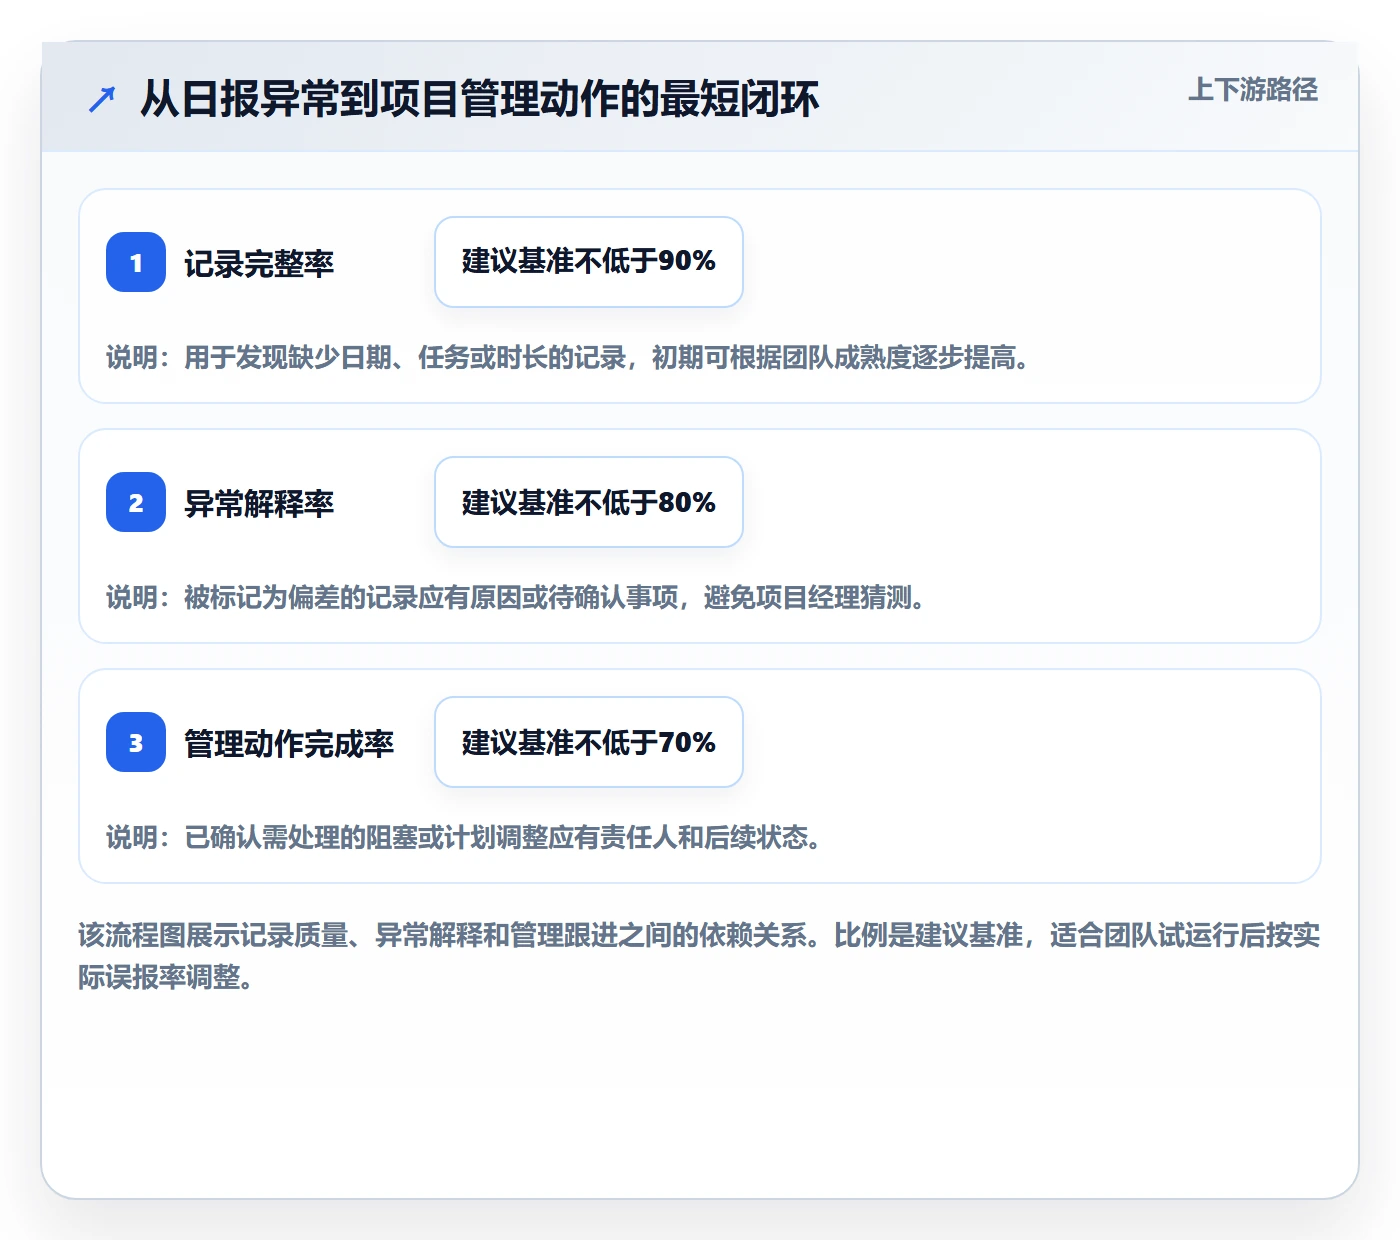Click the title 从日报异常到项目管理动作的最短闭环
1400x1240 pixels.
pyautogui.click(x=480, y=99)
